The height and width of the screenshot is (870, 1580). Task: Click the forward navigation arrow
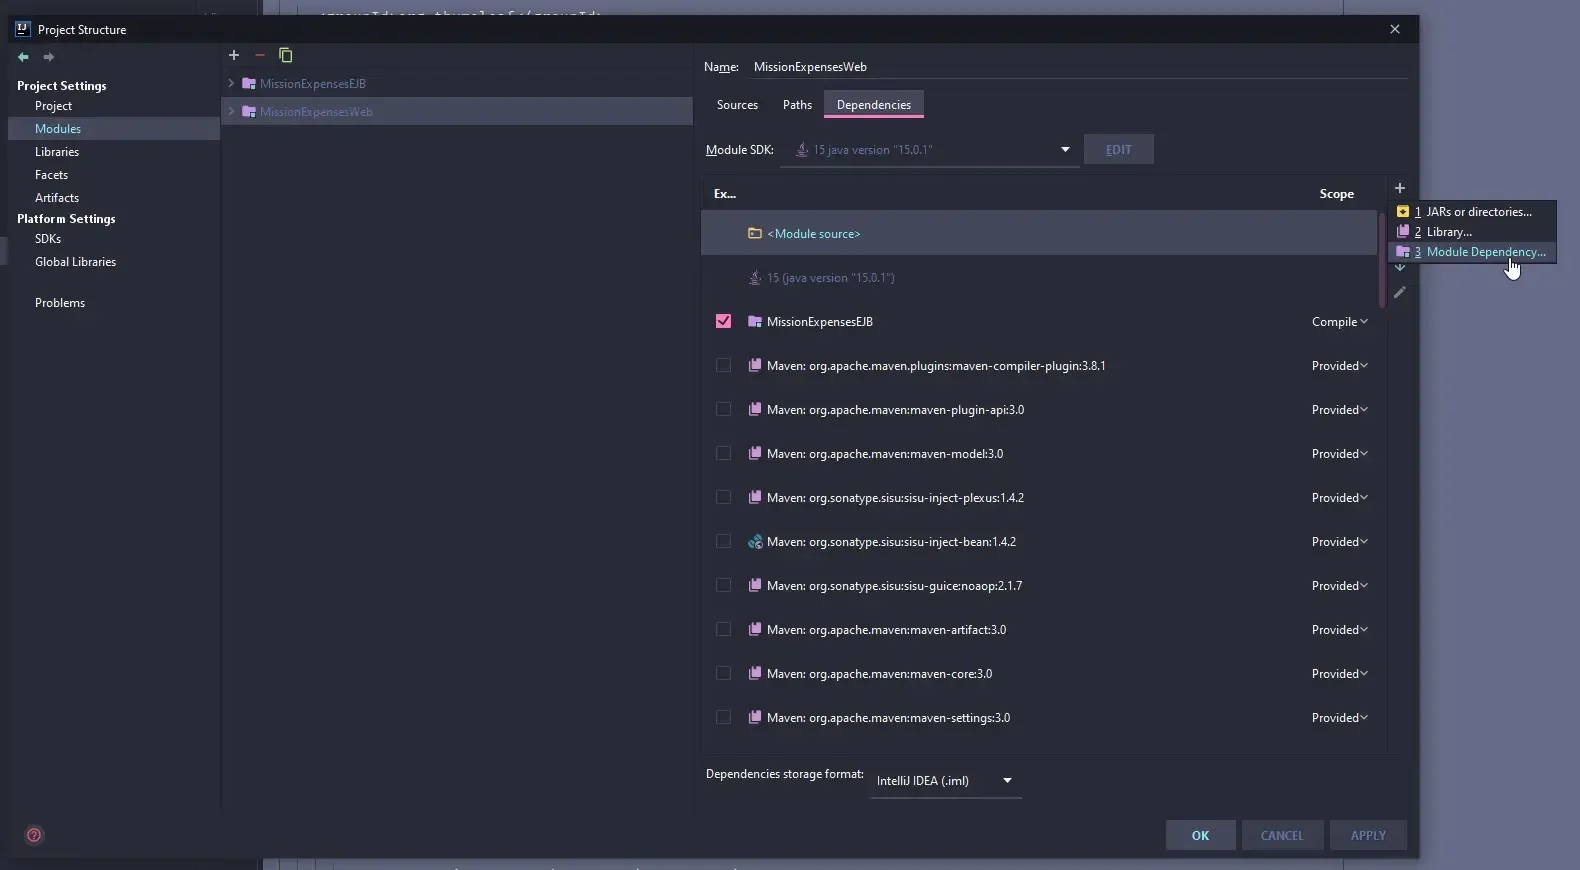(x=48, y=57)
